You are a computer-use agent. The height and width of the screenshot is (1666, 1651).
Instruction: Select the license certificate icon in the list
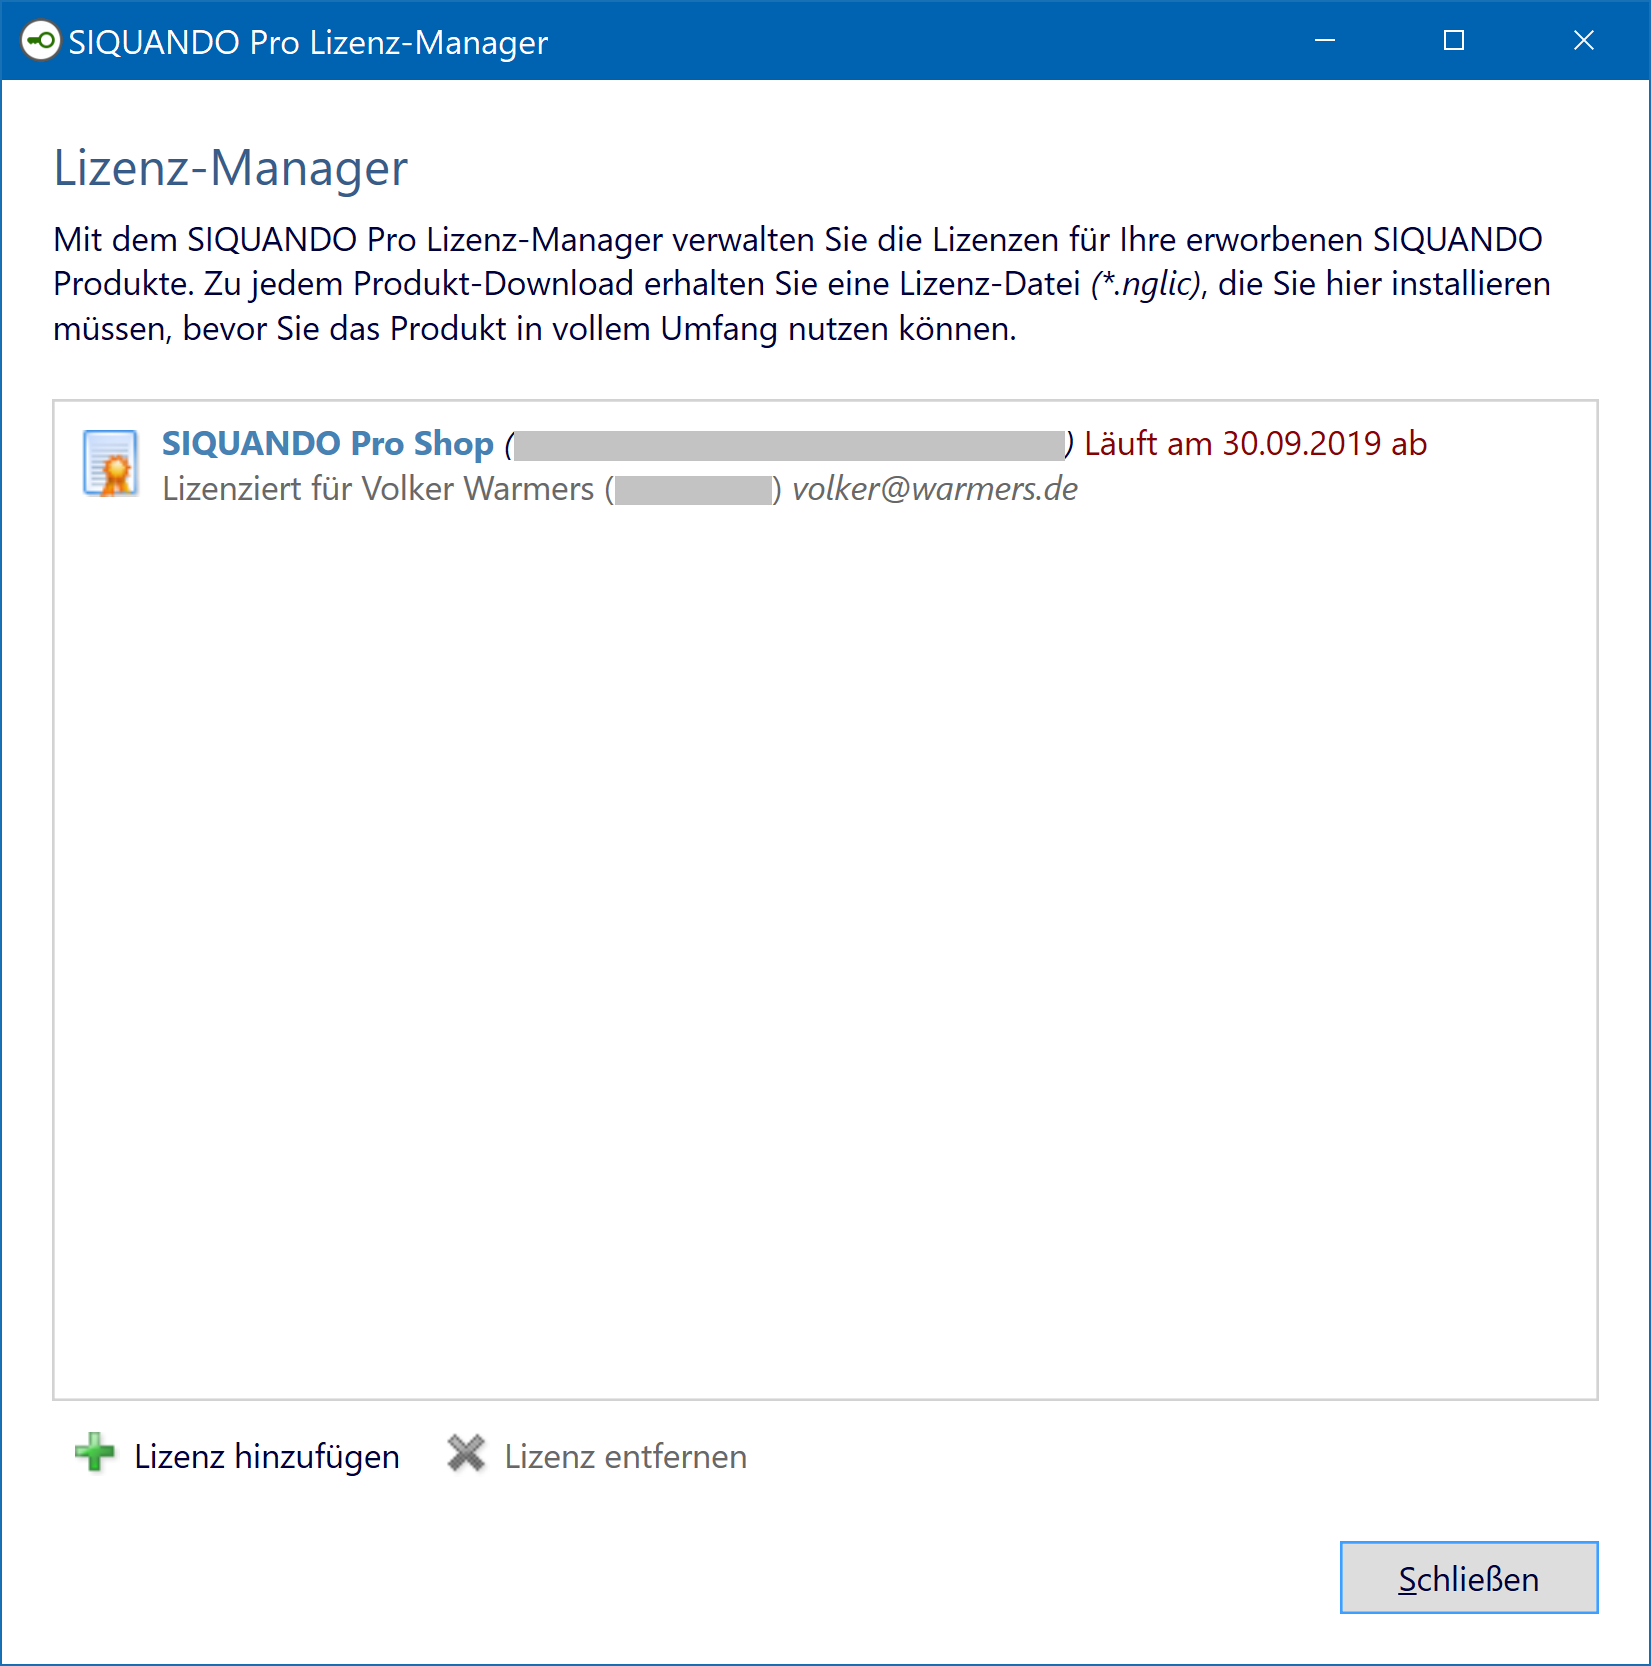point(110,463)
